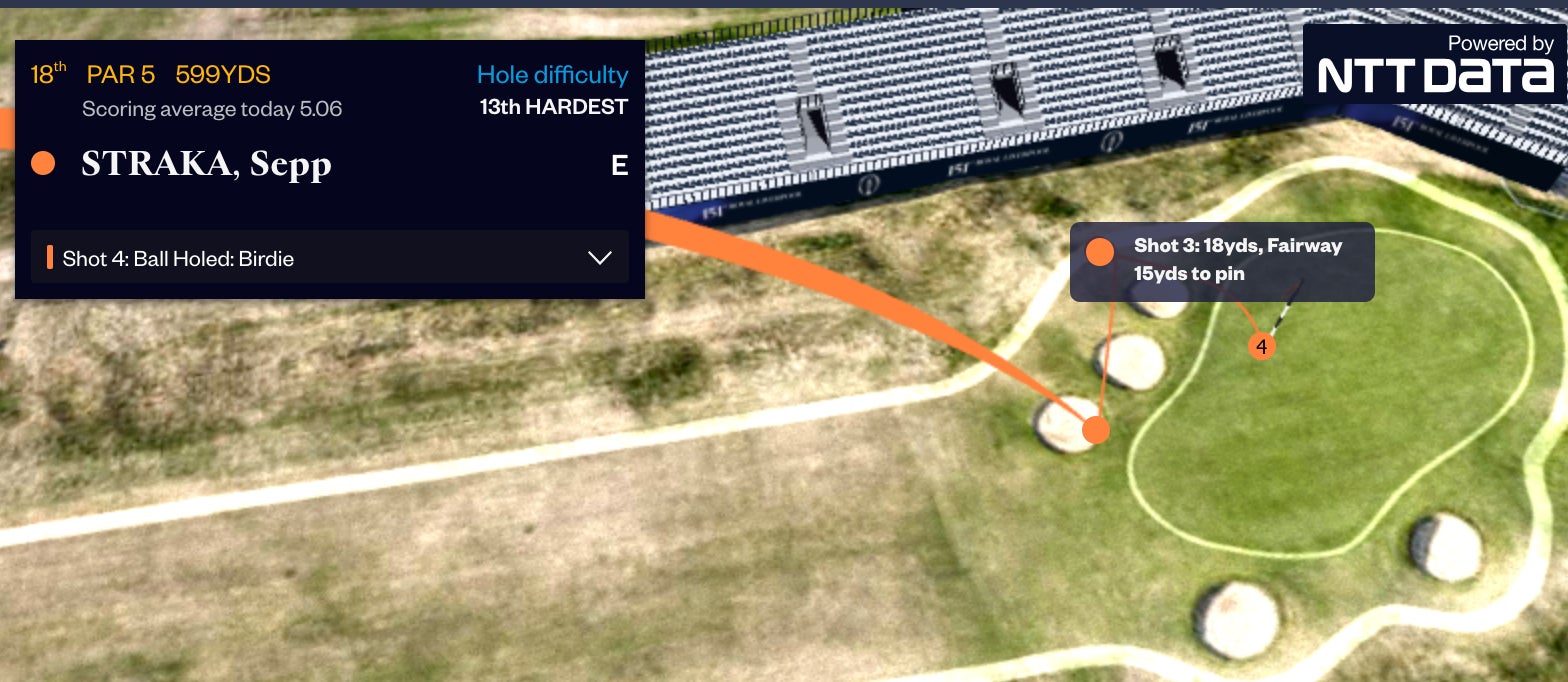Select the orange ball marker beside the bunker

[x=1096, y=430]
